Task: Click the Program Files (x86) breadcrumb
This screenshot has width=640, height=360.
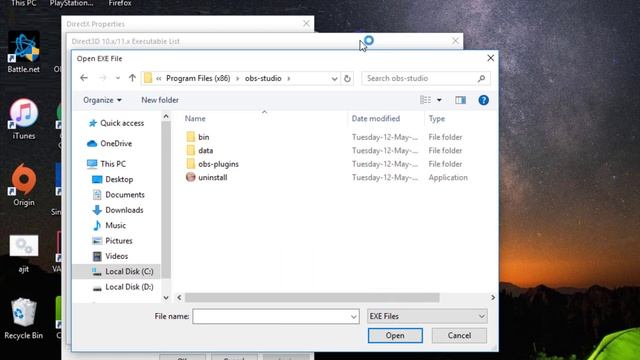Action: [198, 78]
